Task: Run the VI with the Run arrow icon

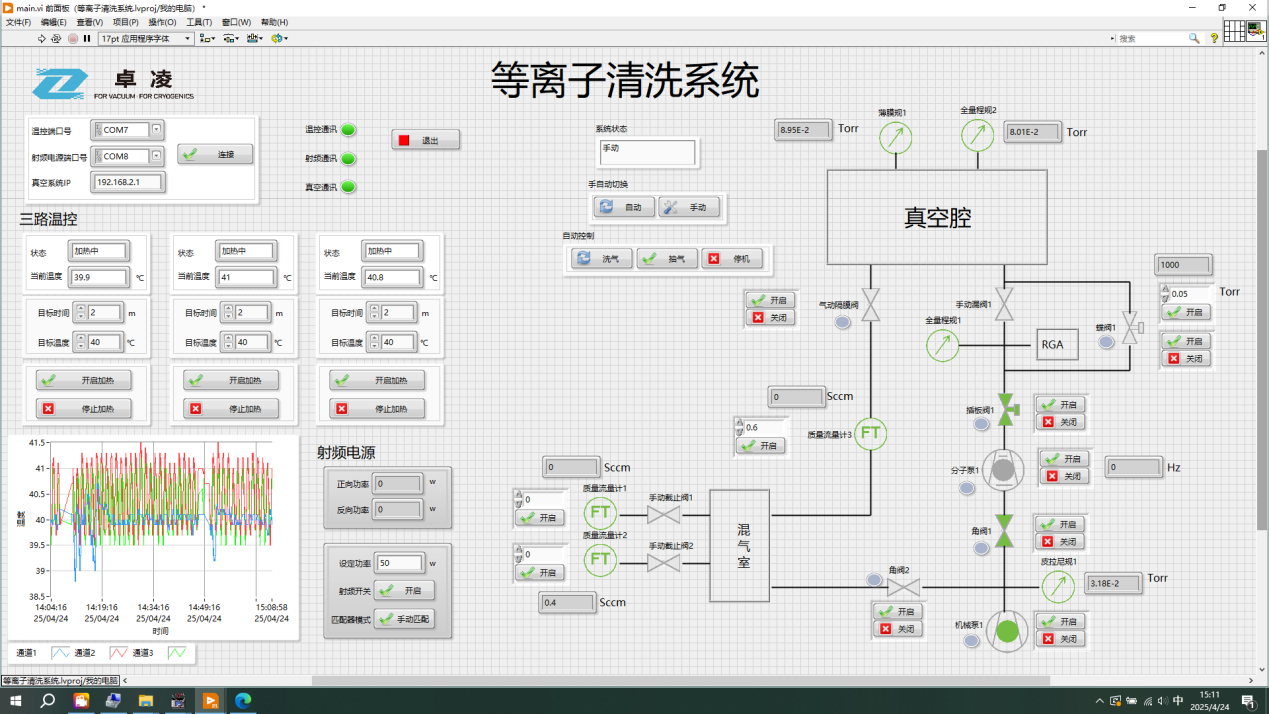Action: coord(41,37)
